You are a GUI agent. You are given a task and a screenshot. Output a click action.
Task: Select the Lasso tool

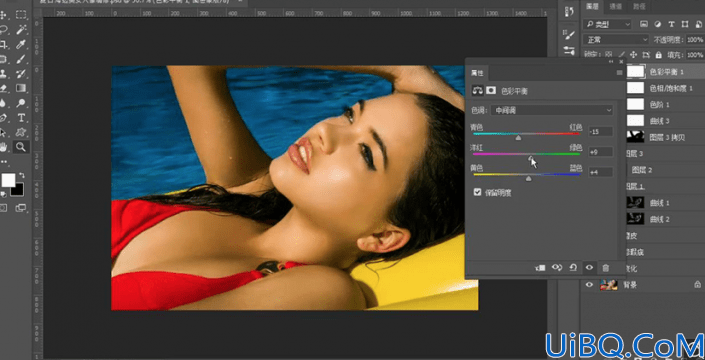(x=4, y=30)
